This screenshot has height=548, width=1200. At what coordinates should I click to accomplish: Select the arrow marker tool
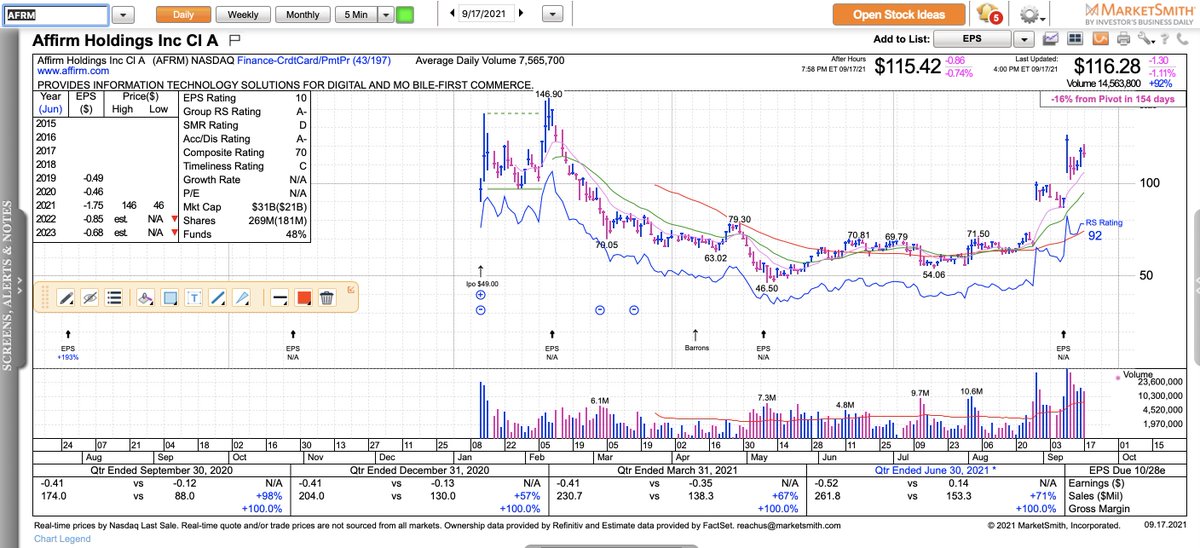click(244, 297)
